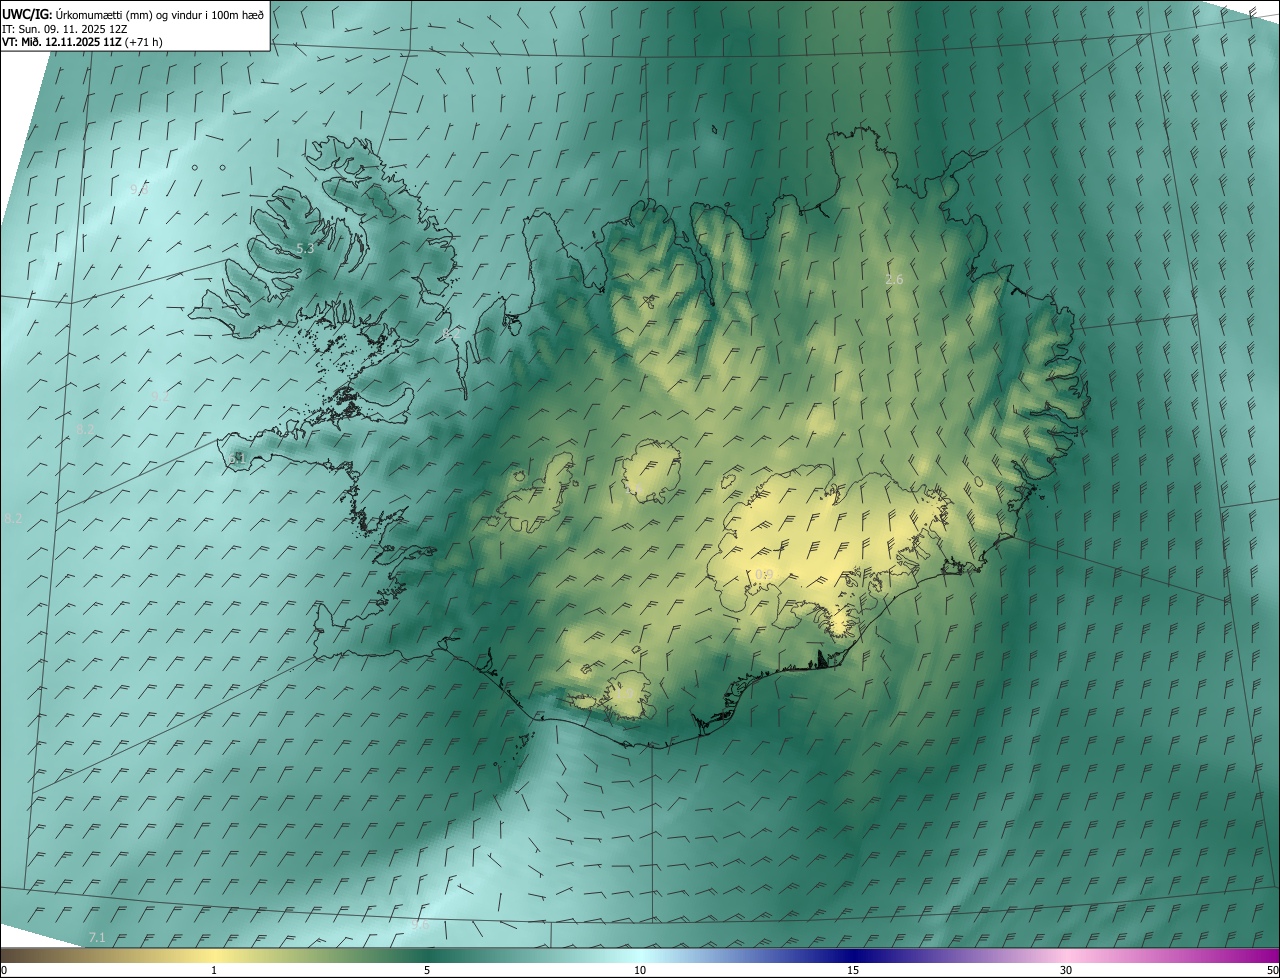Pick the dark green color at scale mark 5
This screenshot has height=978, width=1280.
point(427,955)
